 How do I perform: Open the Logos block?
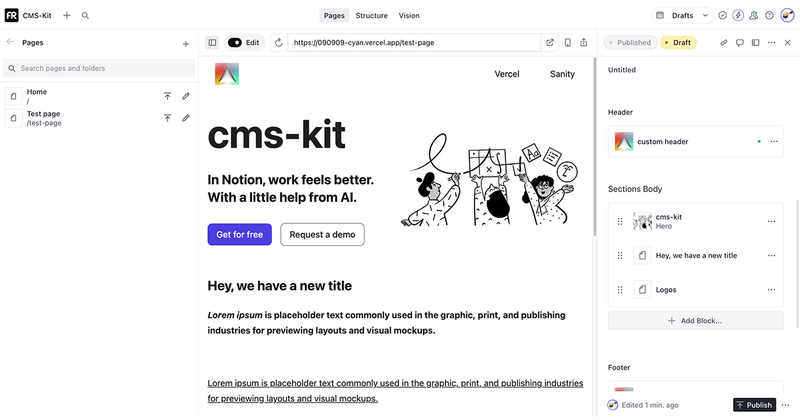coord(696,289)
